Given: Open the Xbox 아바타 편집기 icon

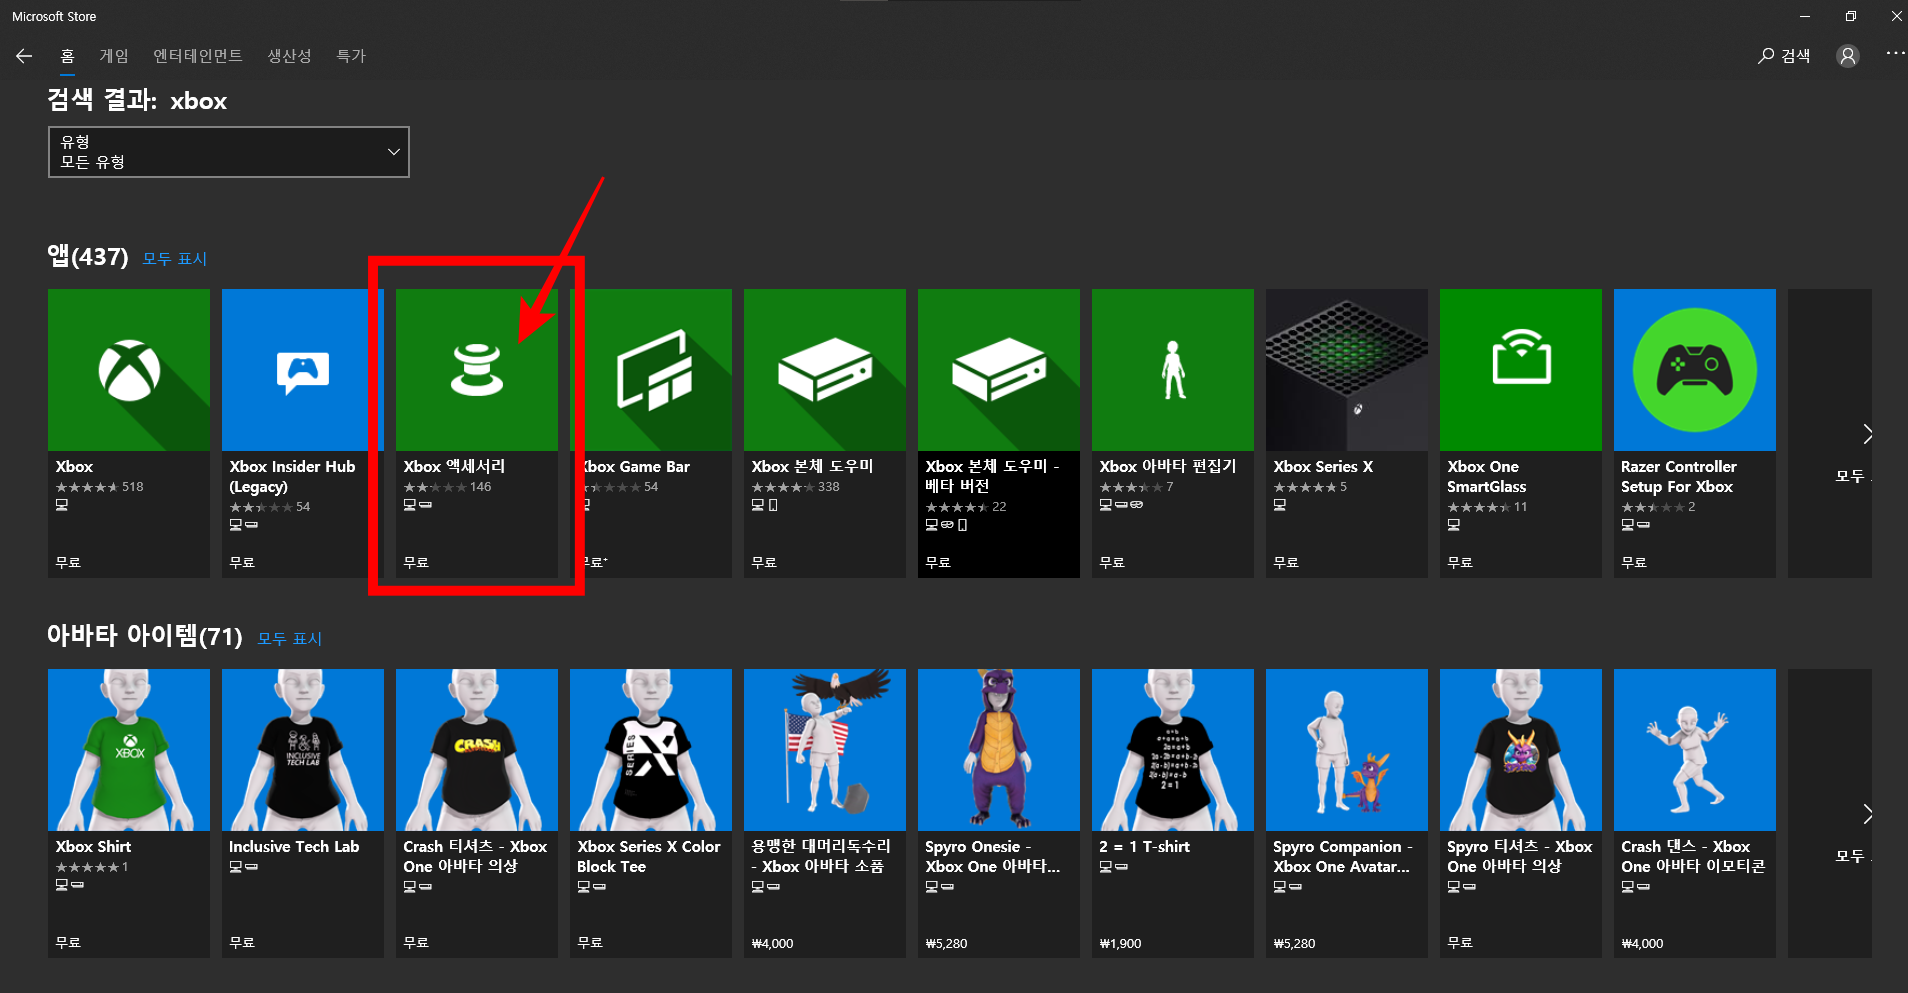Looking at the screenshot, I should (1173, 370).
